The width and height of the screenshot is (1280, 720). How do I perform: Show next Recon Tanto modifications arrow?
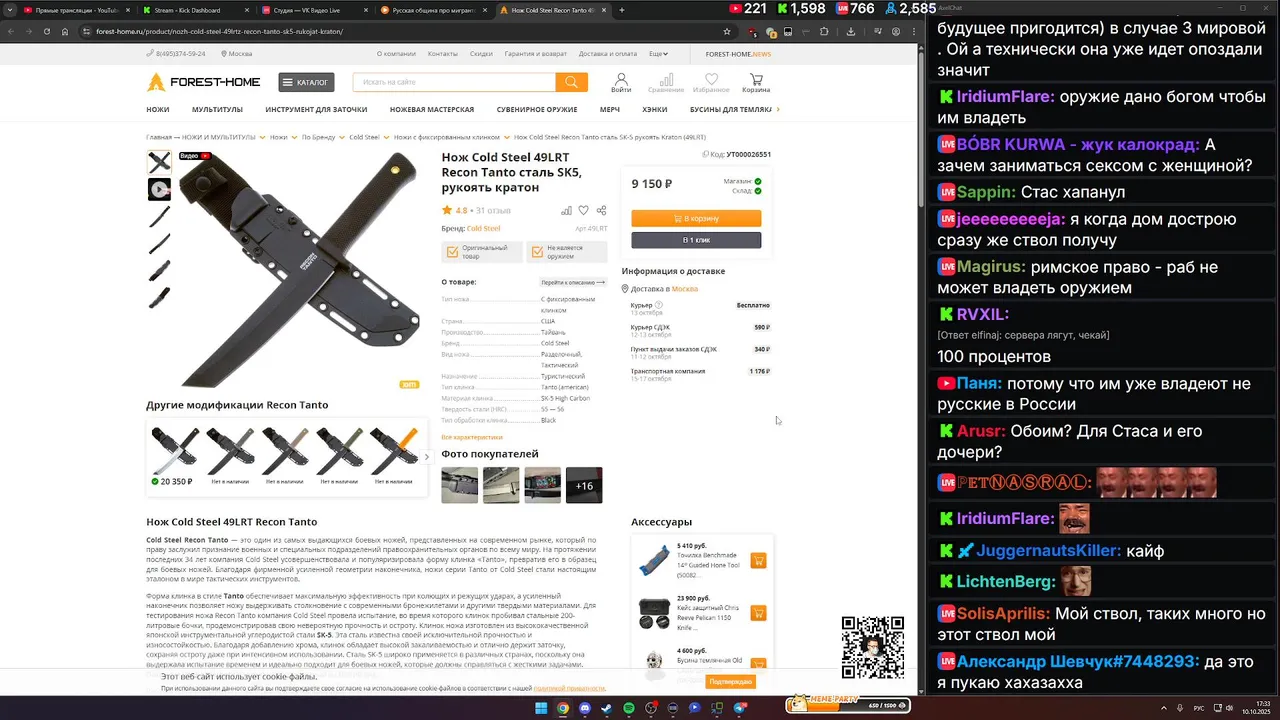click(427, 457)
